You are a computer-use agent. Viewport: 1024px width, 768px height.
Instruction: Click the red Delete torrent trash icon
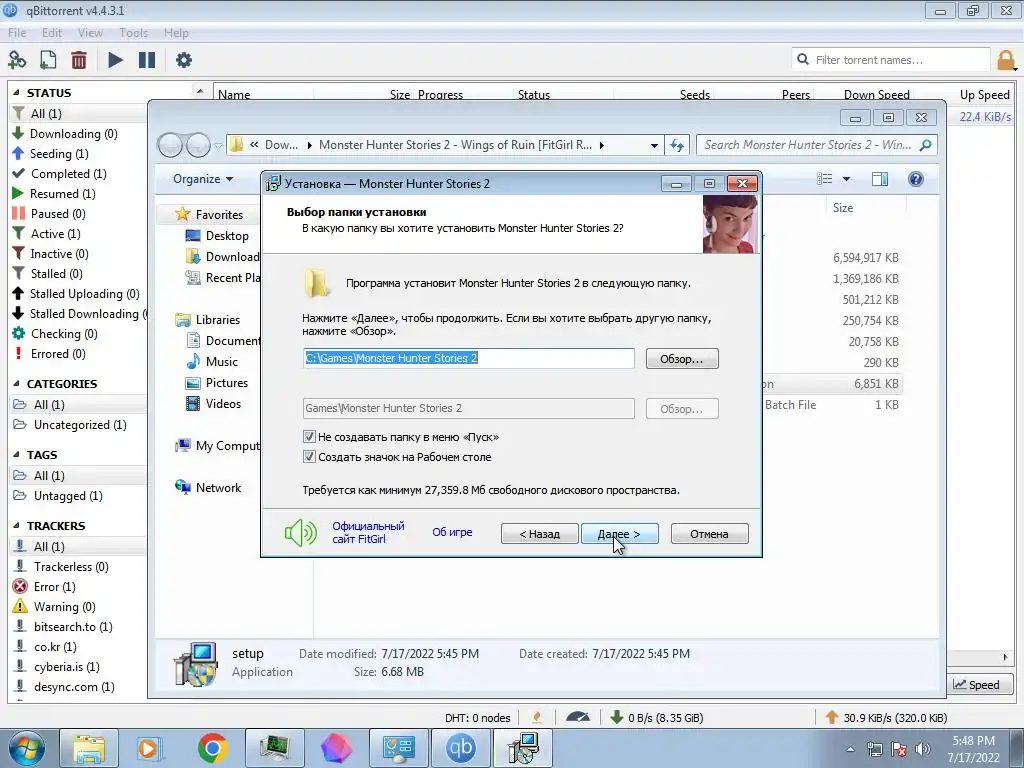tap(79, 60)
